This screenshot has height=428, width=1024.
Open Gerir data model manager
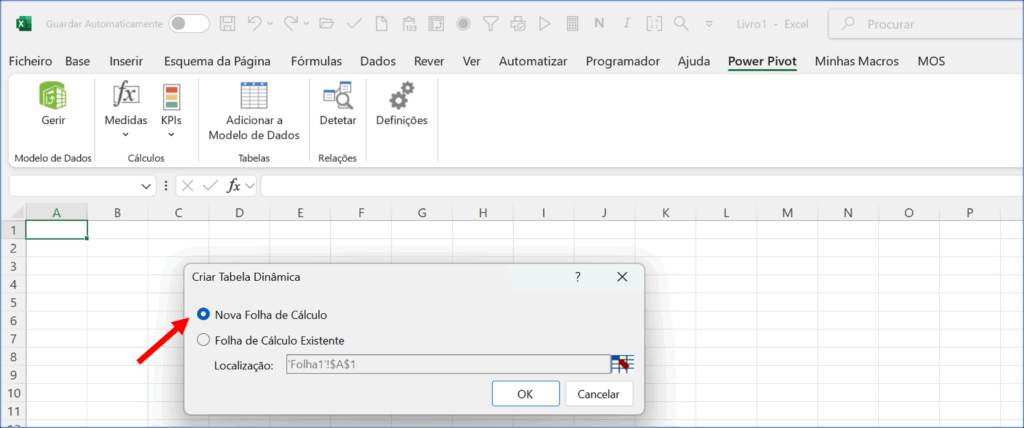click(x=53, y=104)
